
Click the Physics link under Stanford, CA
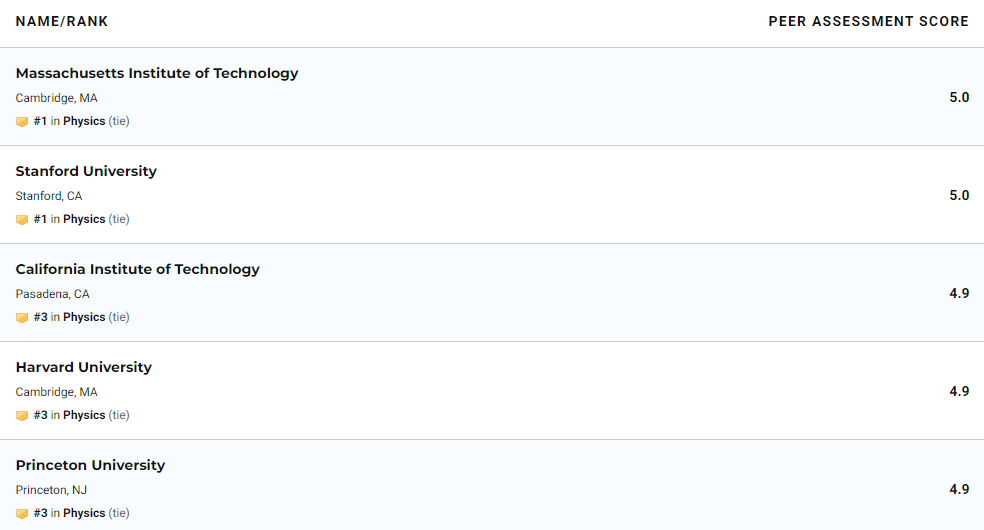click(84, 219)
